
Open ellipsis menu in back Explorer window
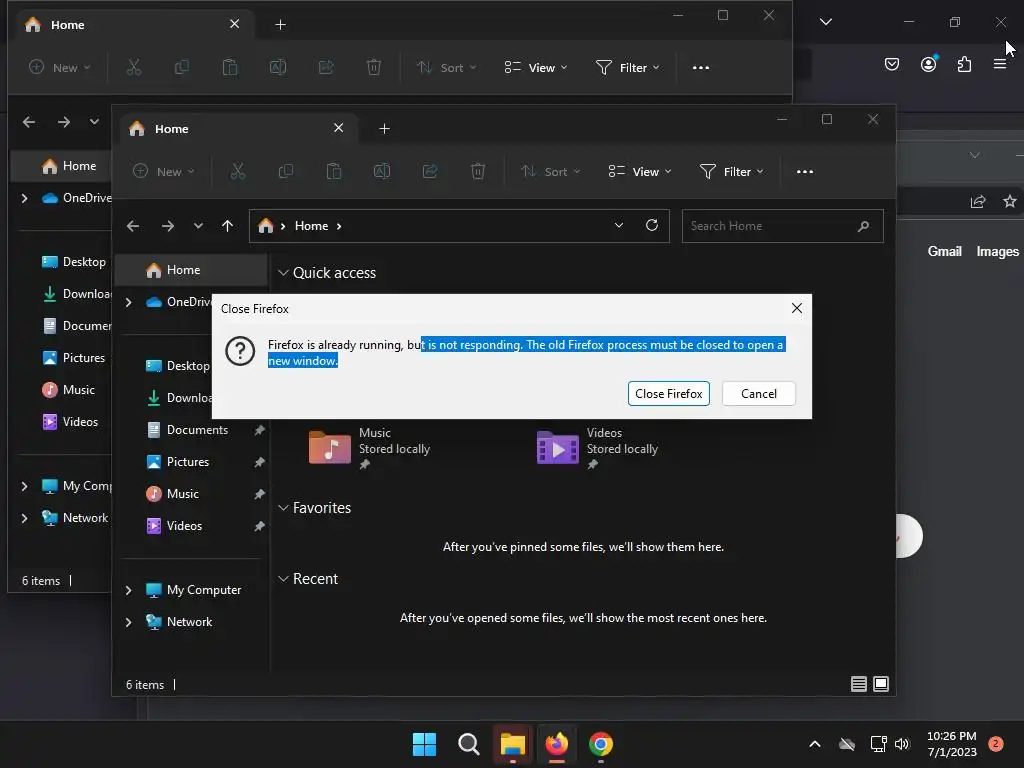click(701, 67)
